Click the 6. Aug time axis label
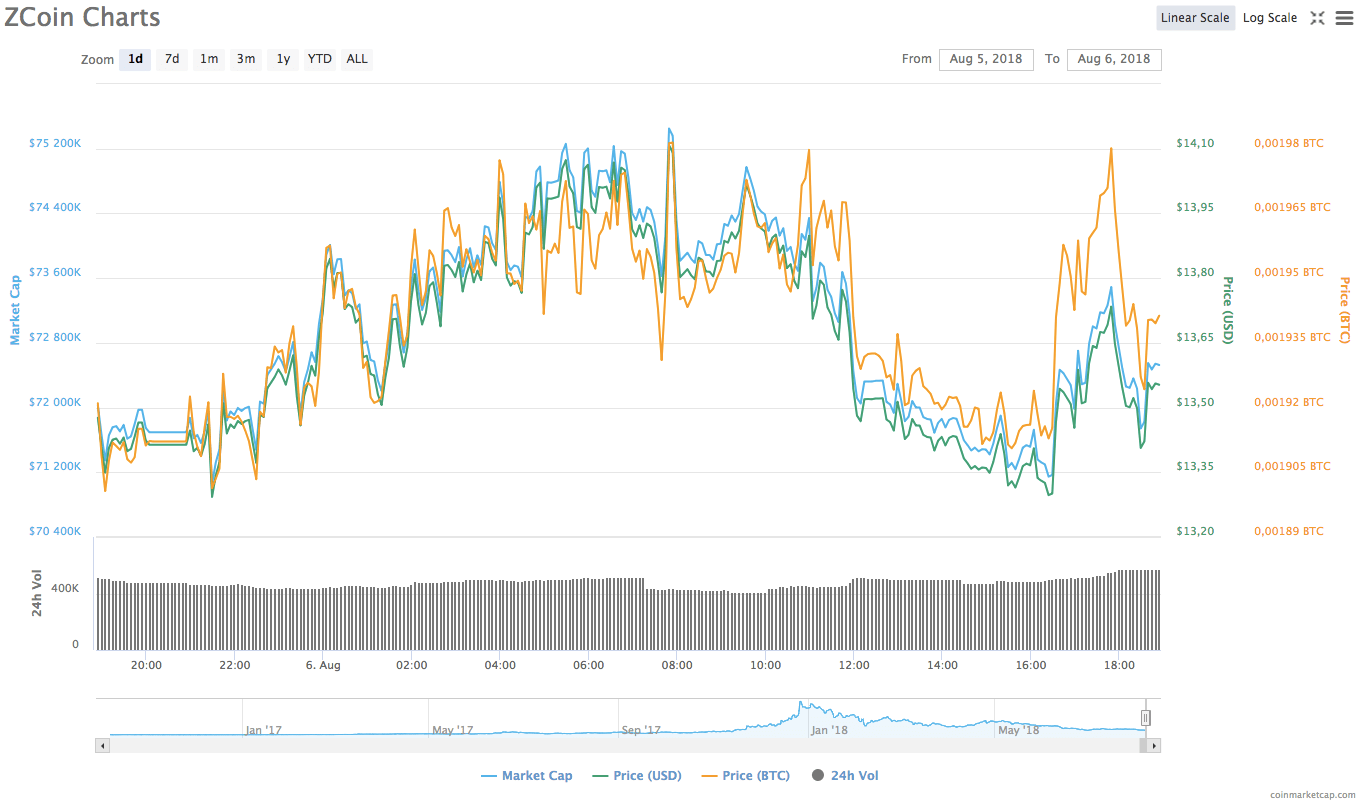Screen dimensions: 1366x803 tap(323, 665)
